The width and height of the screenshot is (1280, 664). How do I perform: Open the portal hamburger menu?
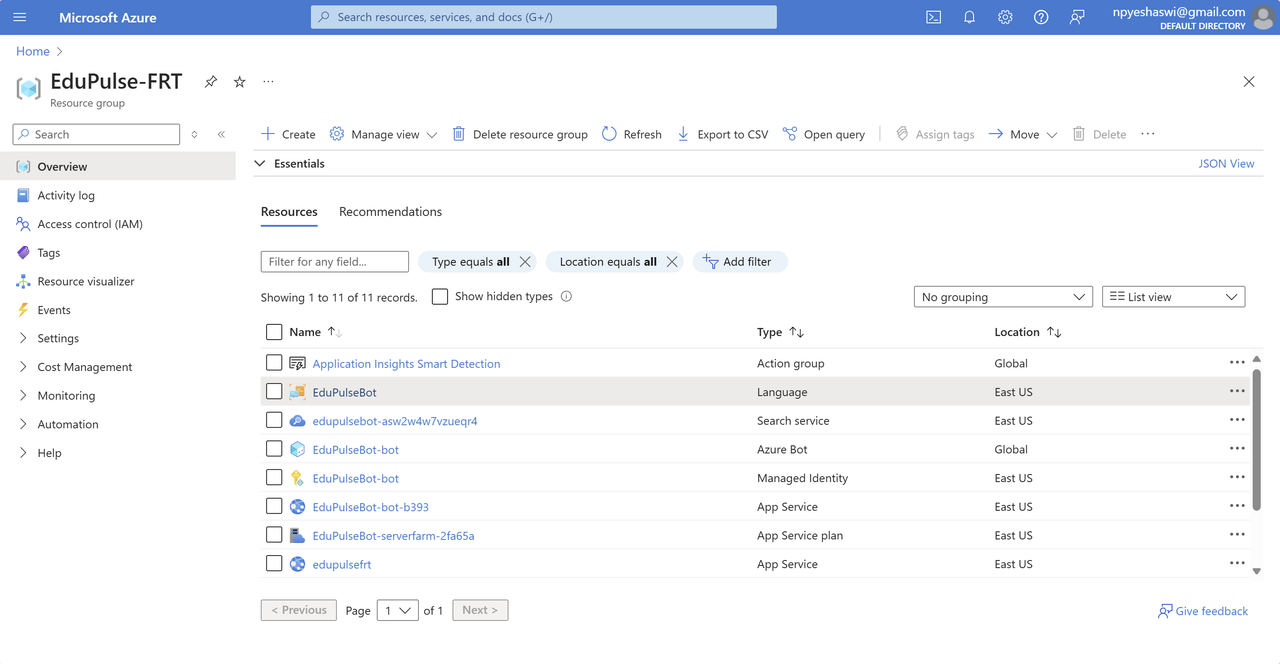pos(20,17)
